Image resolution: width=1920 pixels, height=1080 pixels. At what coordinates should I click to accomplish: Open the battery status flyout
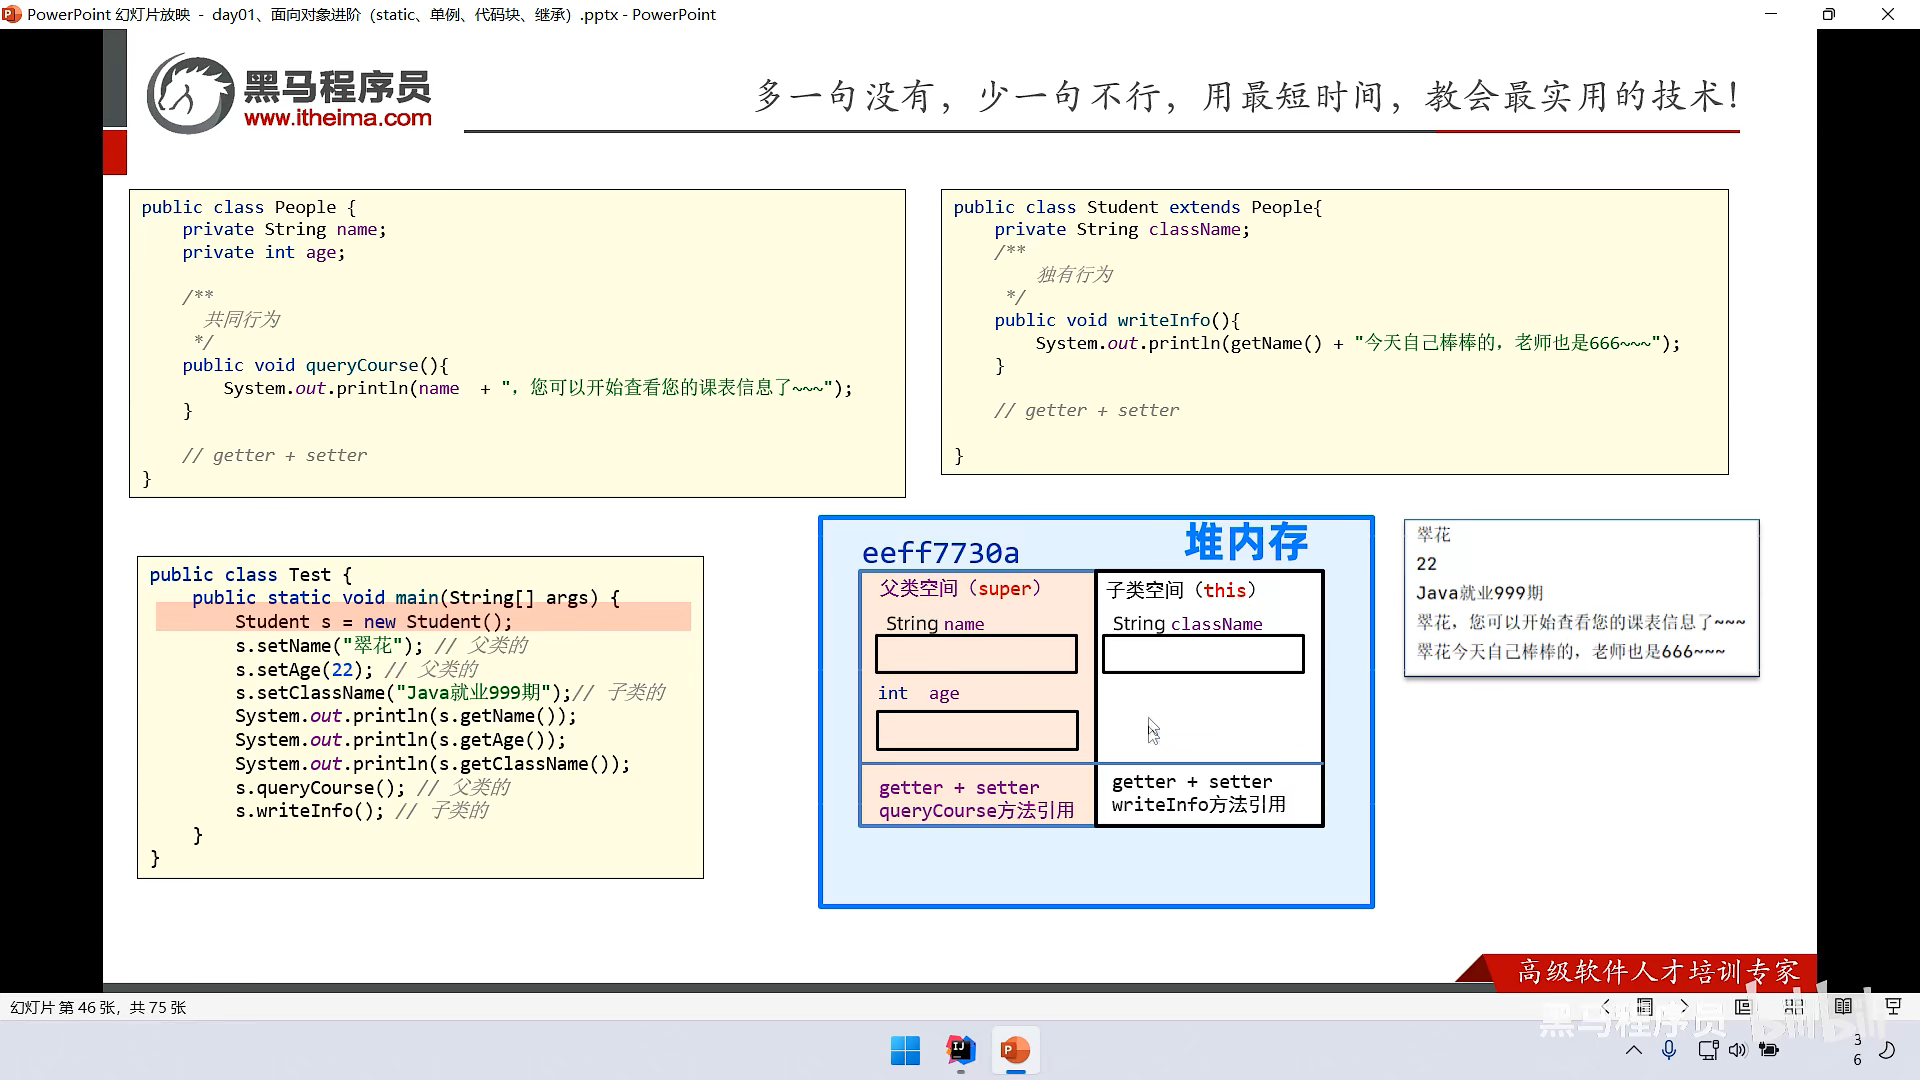[1769, 1050]
